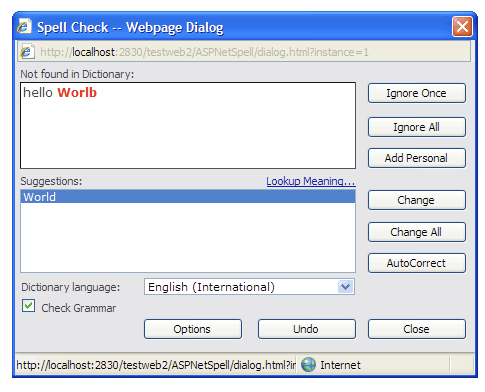Image resolution: width=485 pixels, height=392 pixels.
Task: Click the Change button
Action: click(x=416, y=200)
